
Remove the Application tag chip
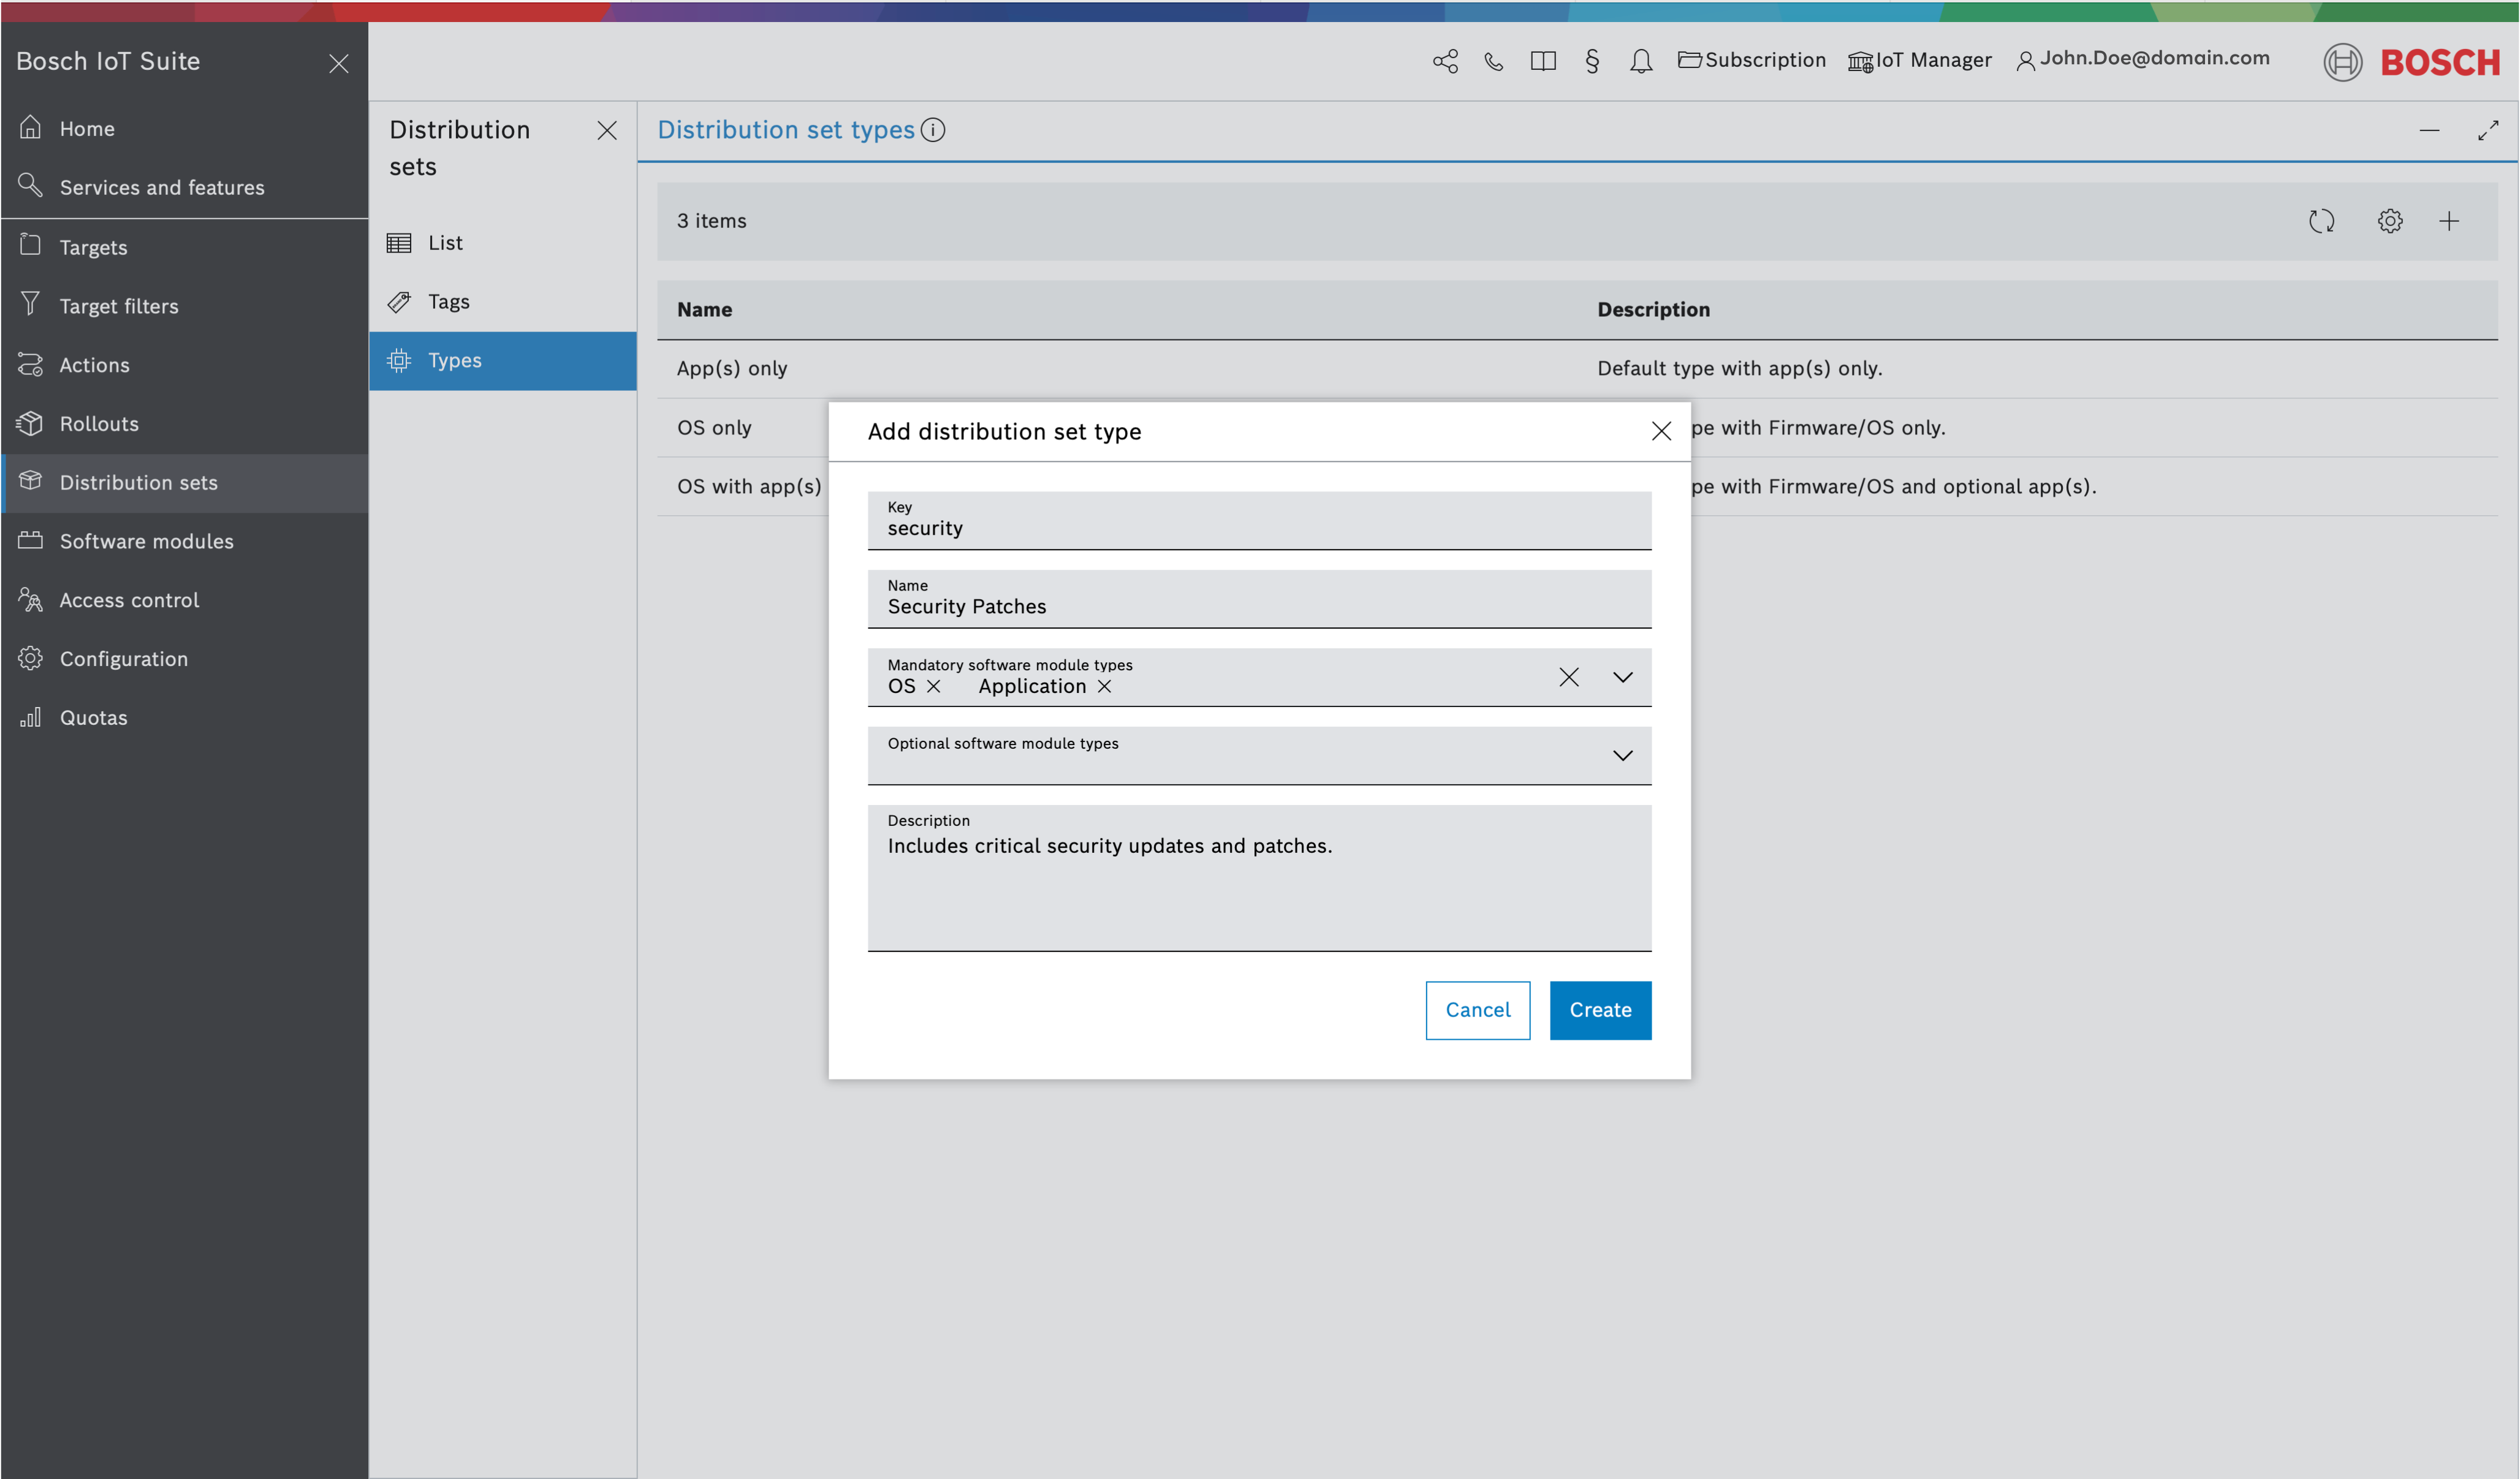coord(1104,686)
